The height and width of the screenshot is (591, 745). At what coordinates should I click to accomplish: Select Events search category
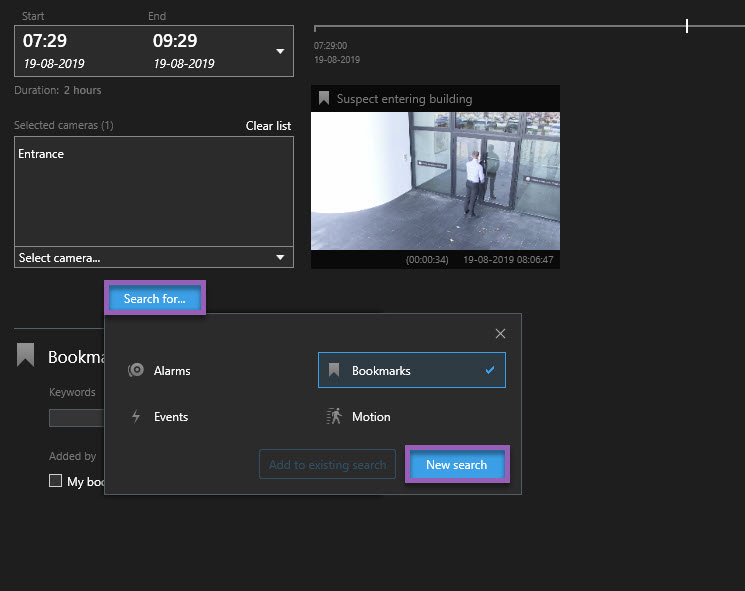pyautogui.click(x=170, y=417)
